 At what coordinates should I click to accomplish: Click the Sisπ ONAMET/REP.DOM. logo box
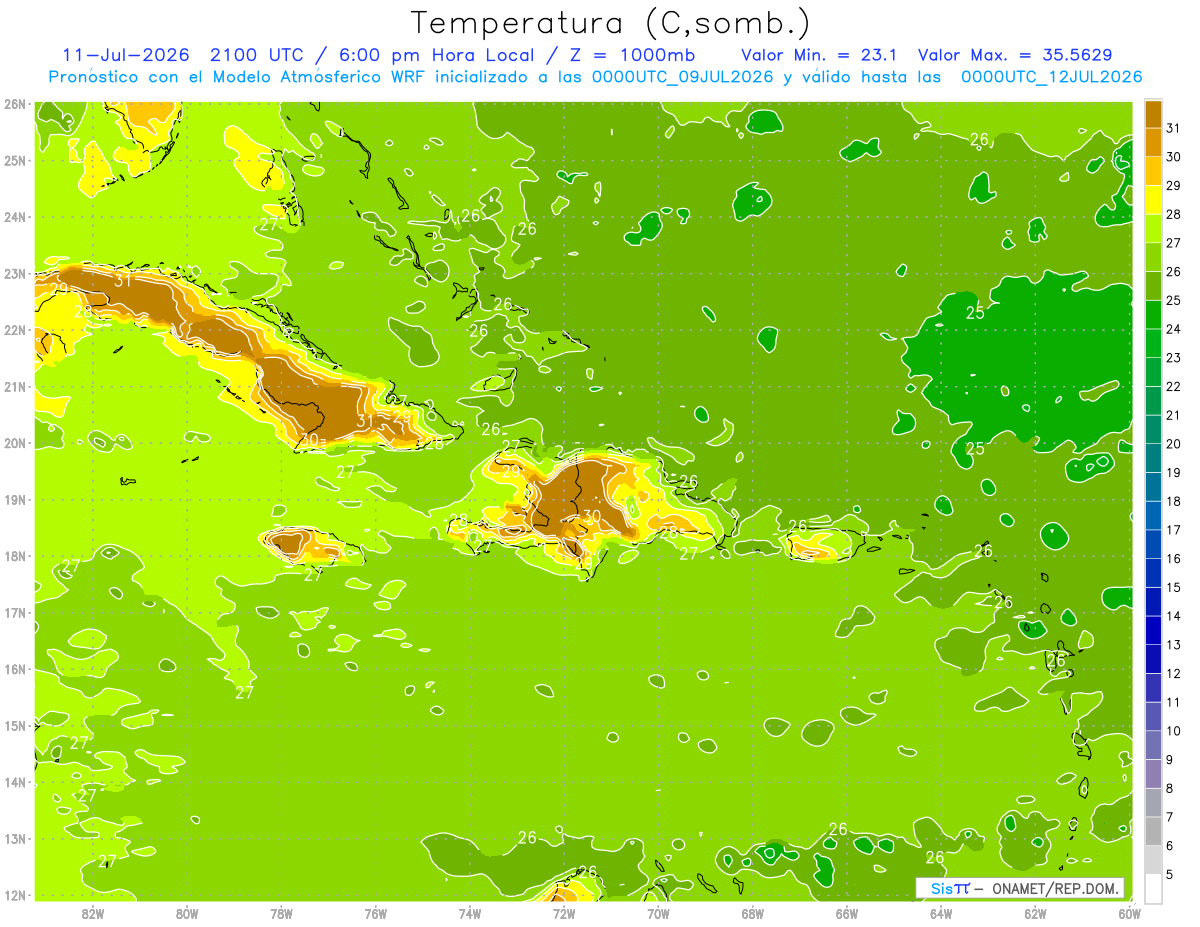[1019, 888]
